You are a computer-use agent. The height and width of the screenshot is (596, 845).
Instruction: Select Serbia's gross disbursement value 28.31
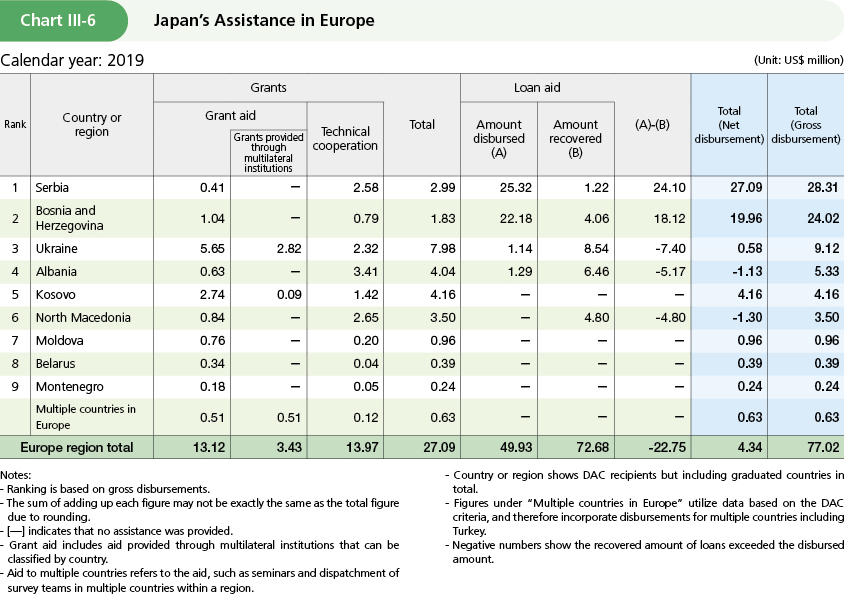(820, 187)
